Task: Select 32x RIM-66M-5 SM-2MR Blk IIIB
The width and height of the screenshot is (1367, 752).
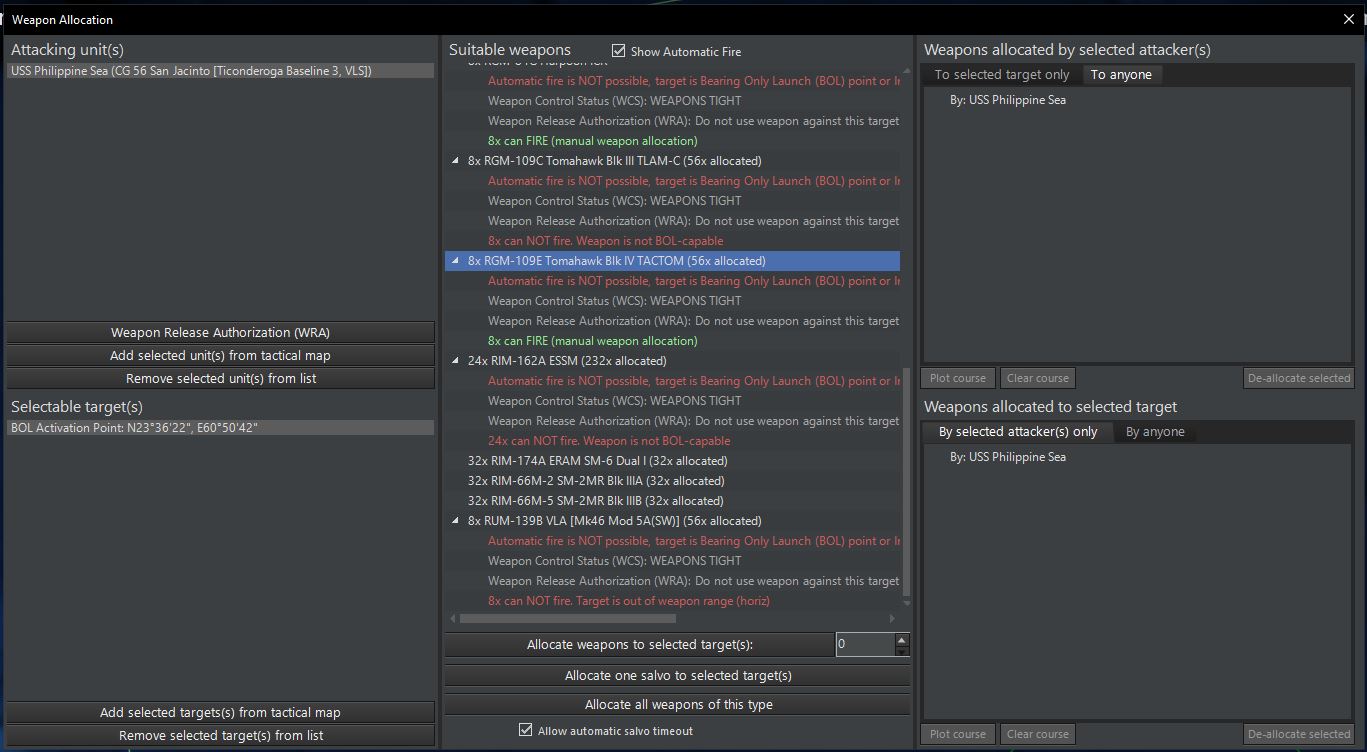Action: 595,501
